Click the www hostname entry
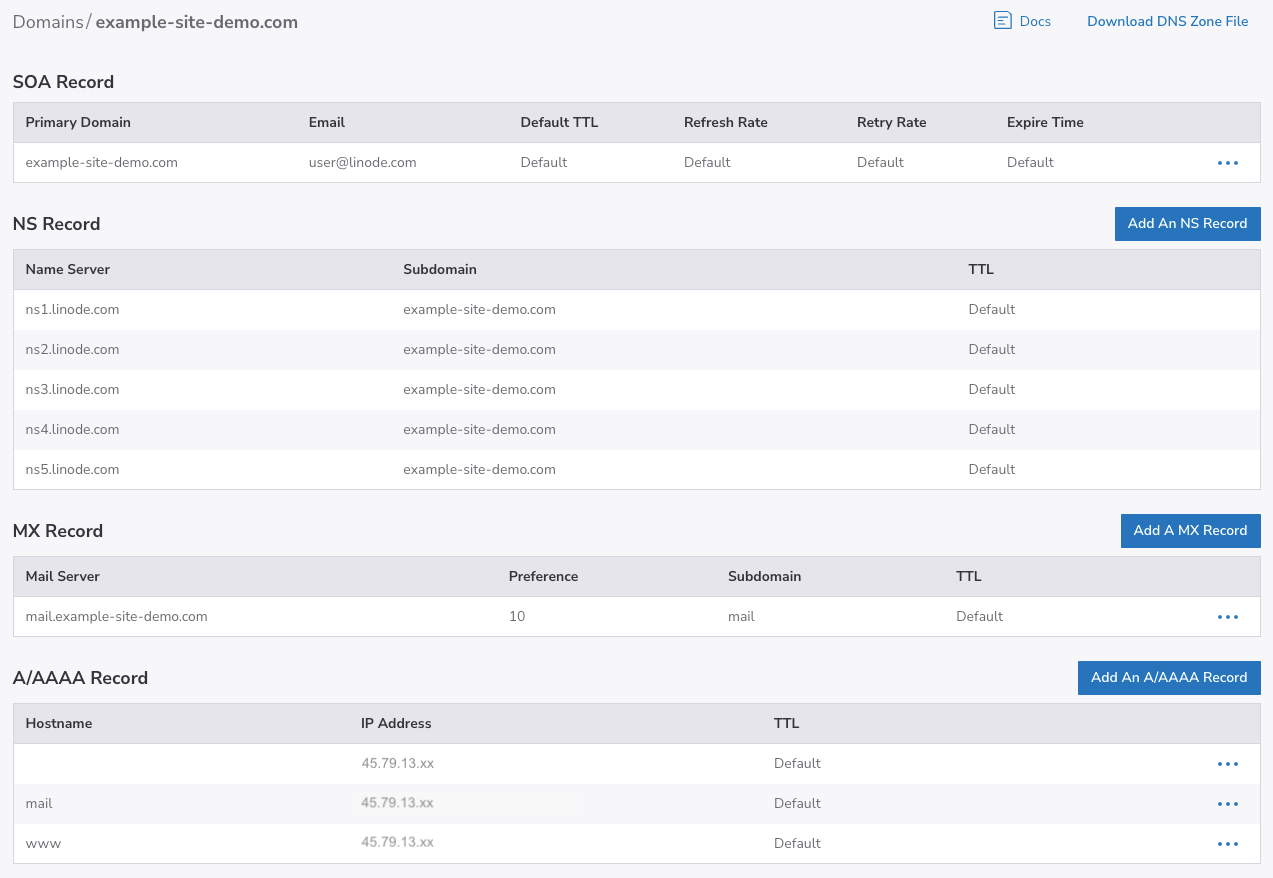The width and height of the screenshot is (1273, 878). [43, 844]
